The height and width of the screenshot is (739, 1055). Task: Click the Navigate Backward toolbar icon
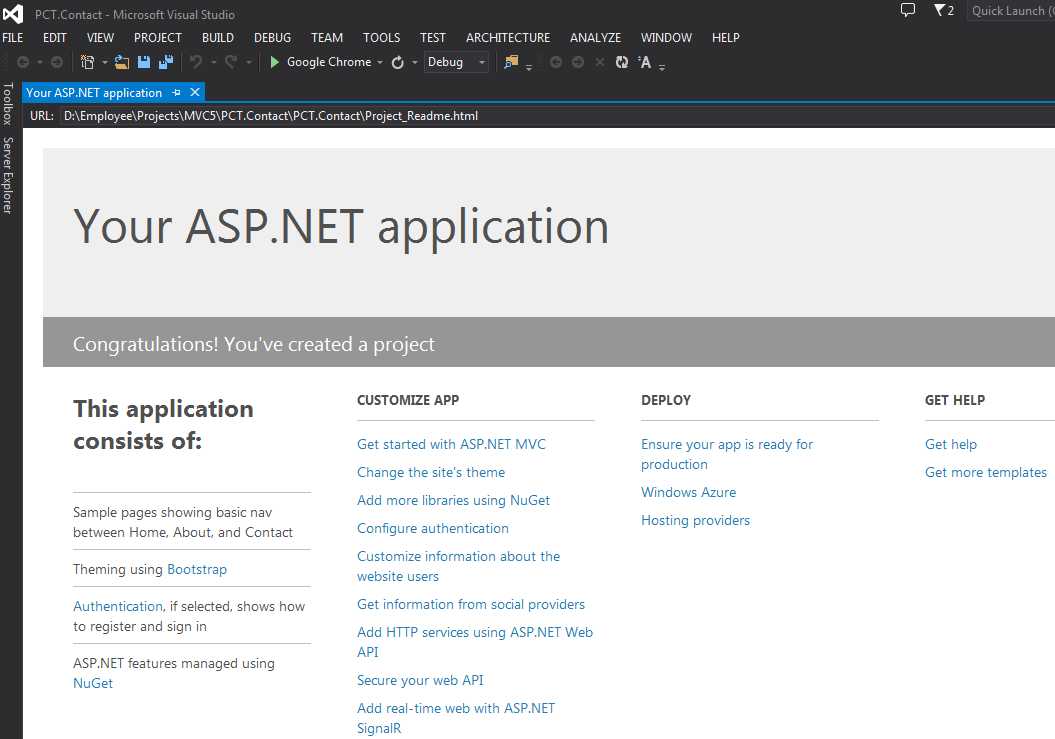(23, 62)
